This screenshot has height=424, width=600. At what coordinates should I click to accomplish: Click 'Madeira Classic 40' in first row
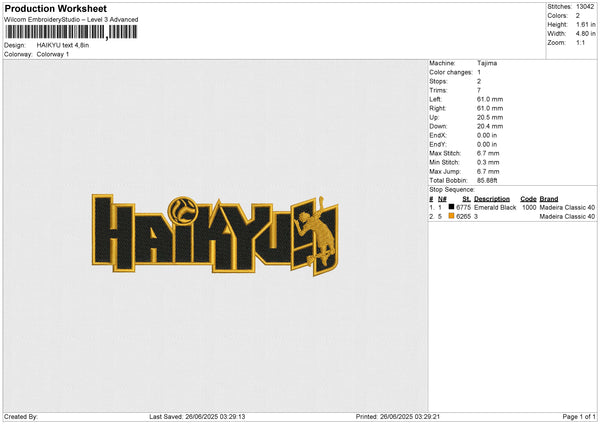(x=567, y=207)
